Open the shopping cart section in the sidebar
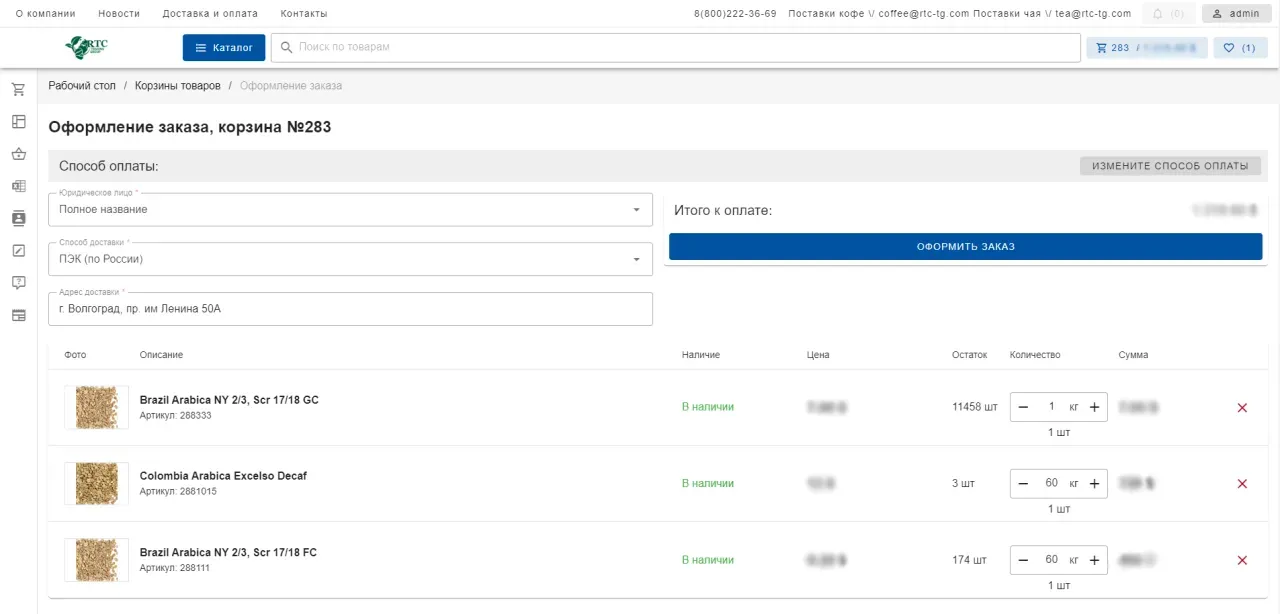 [x=17, y=89]
